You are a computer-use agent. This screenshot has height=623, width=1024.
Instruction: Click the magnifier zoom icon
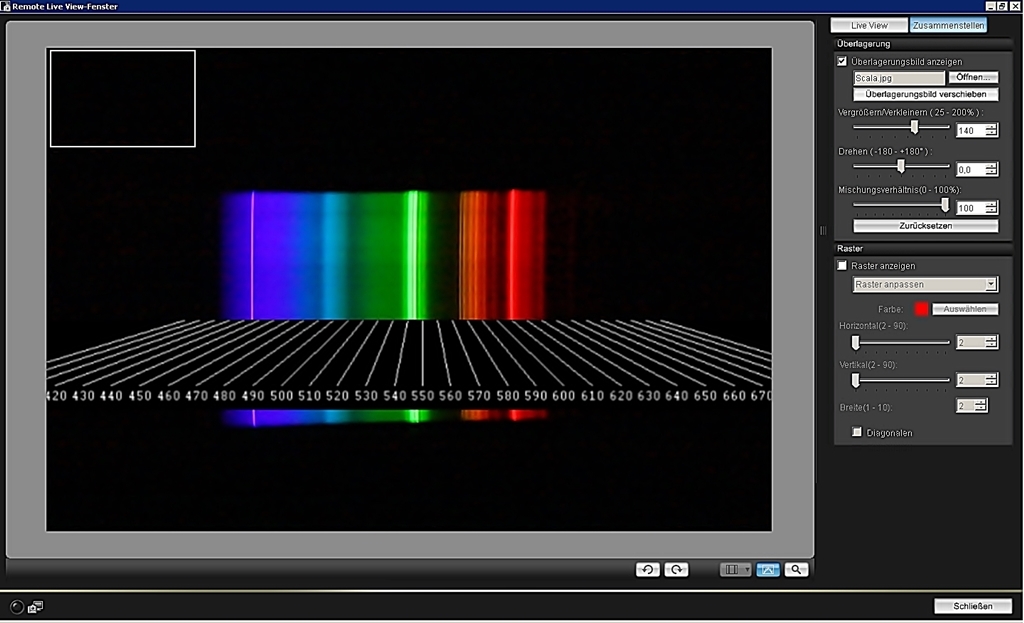(796, 569)
